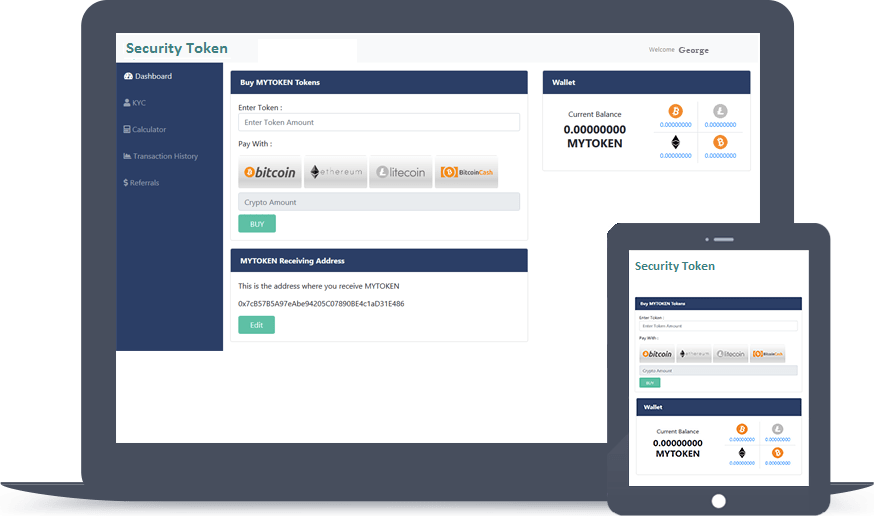Select the MYTOKEN receiving address text 0x7cB57B5A…
This screenshot has height=516, width=874.
[321, 304]
